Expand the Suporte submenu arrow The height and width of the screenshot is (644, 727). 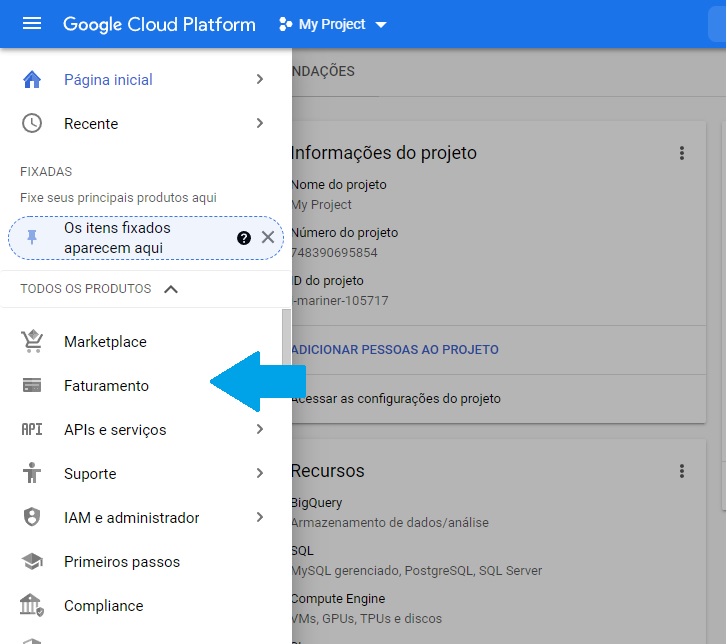pyautogui.click(x=259, y=474)
